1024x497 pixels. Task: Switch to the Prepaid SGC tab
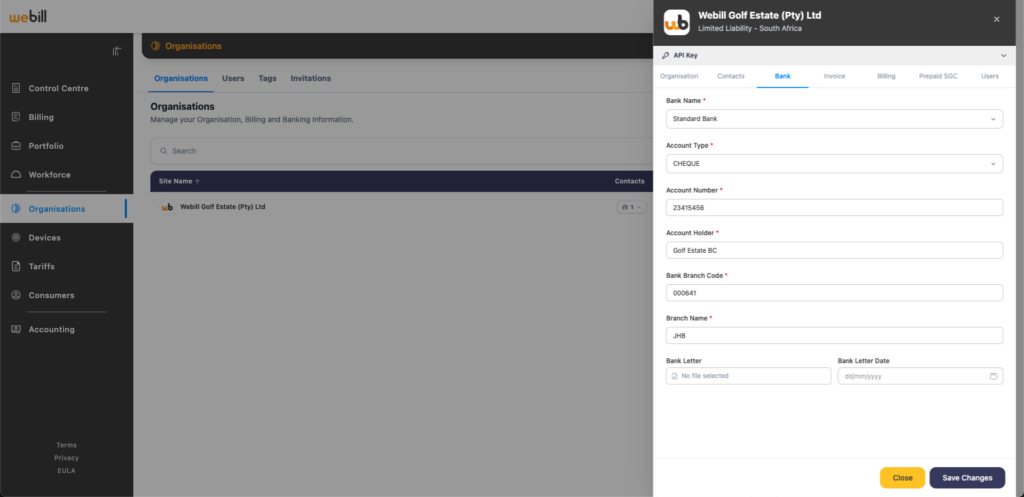(938, 76)
